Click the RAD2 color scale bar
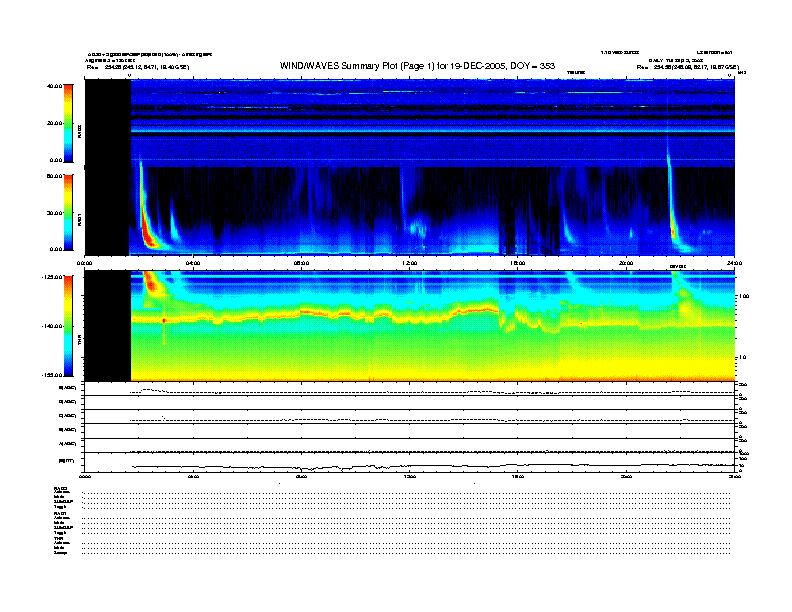This screenshot has height=612, width=792. [x=68, y=123]
